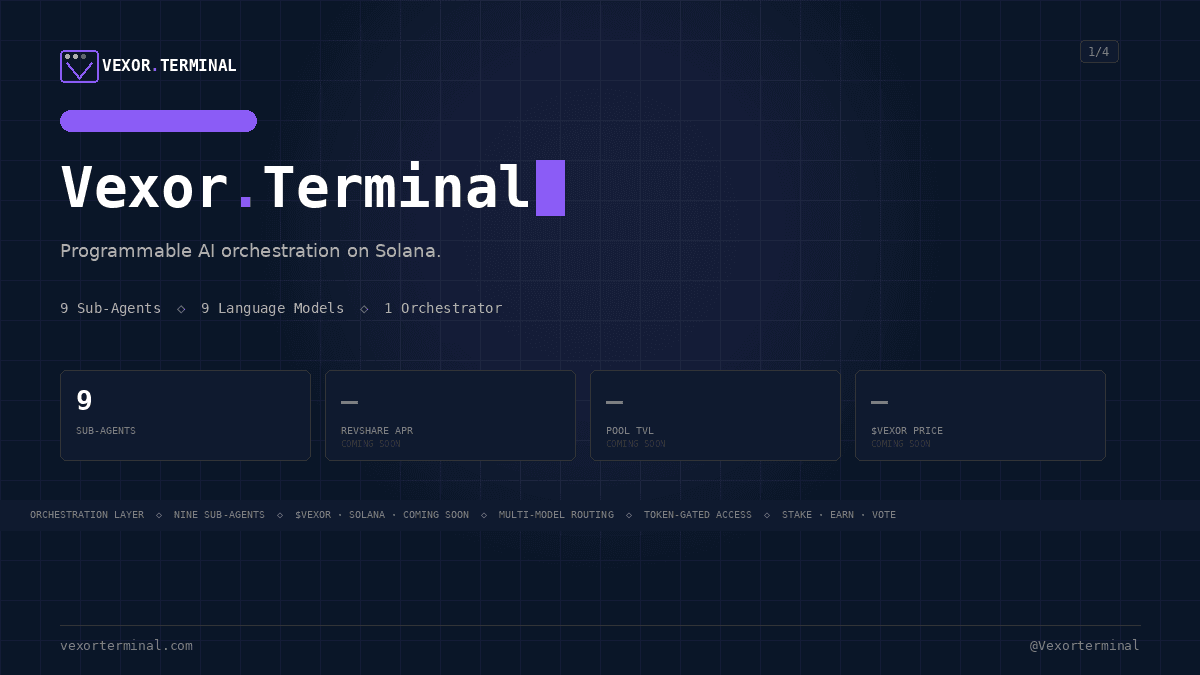Open the $VEXOR Price stat card
The height and width of the screenshot is (675, 1200).
click(980, 415)
